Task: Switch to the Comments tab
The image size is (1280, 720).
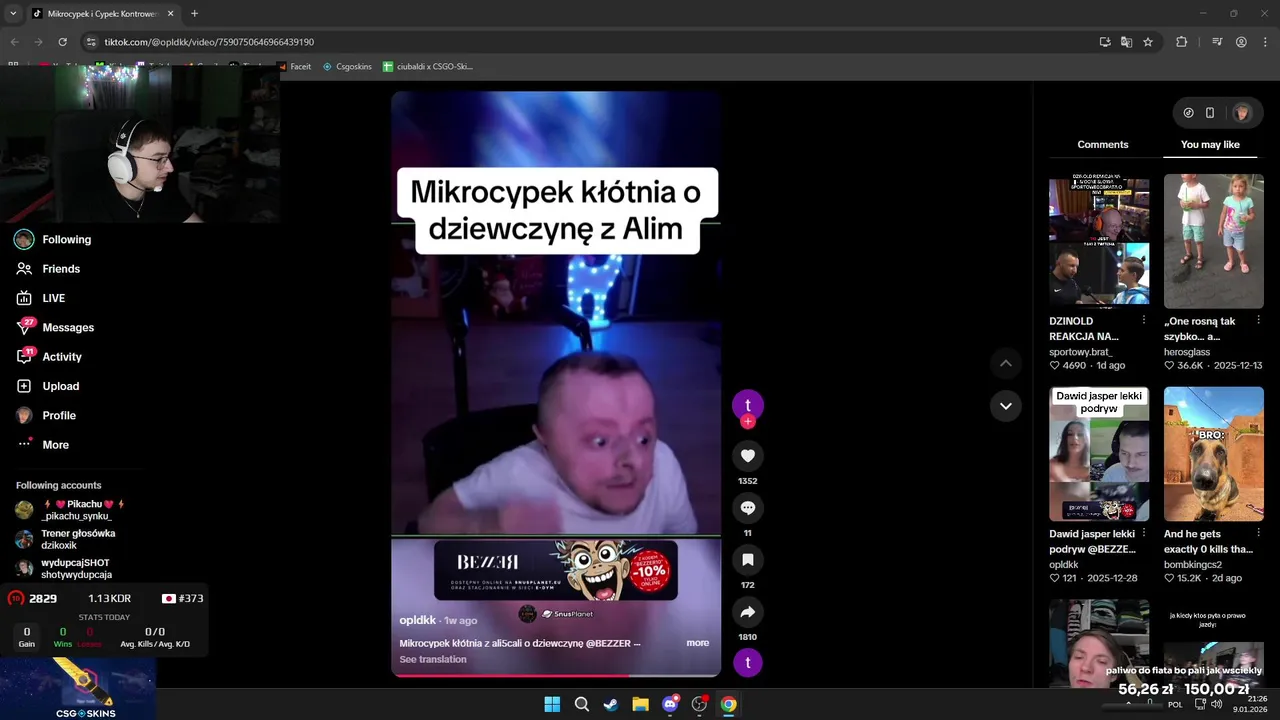Action: (x=1103, y=145)
